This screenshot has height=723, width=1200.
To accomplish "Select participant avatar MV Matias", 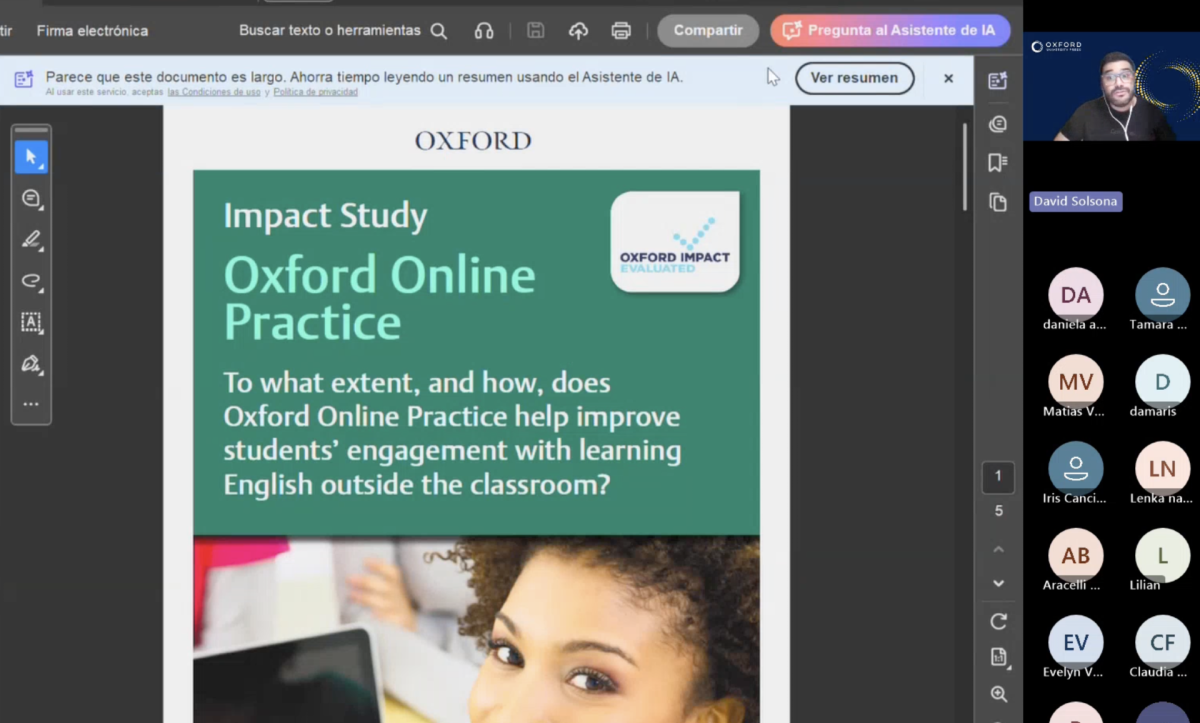I will click(x=1076, y=382).
